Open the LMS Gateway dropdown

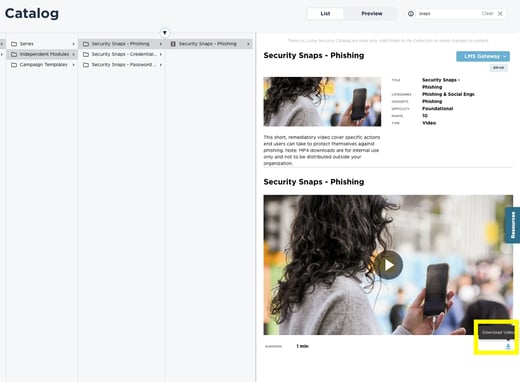(483, 56)
